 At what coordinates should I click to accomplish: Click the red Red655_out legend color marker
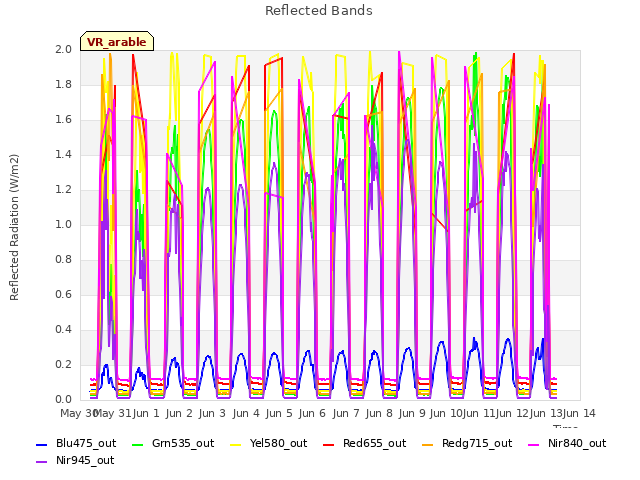(329, 445)
